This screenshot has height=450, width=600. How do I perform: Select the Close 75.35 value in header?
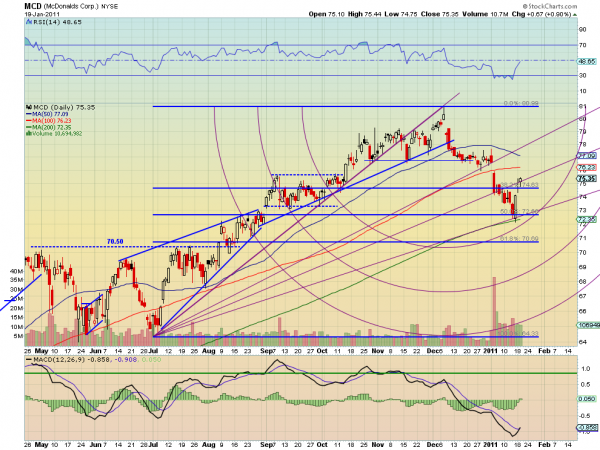click(439, 14)
